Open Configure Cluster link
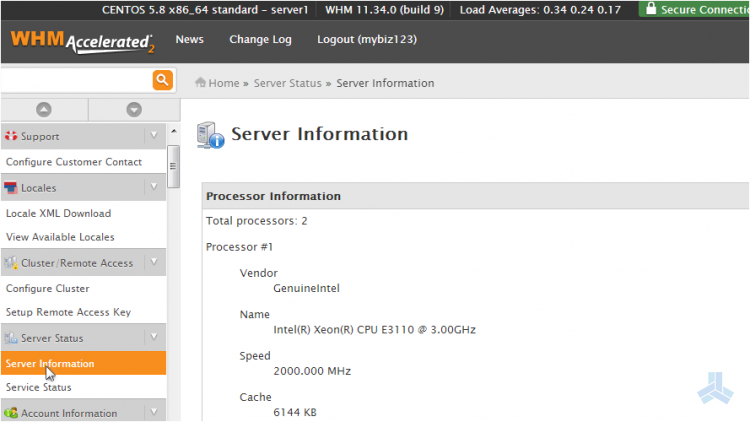 point(47,289)
